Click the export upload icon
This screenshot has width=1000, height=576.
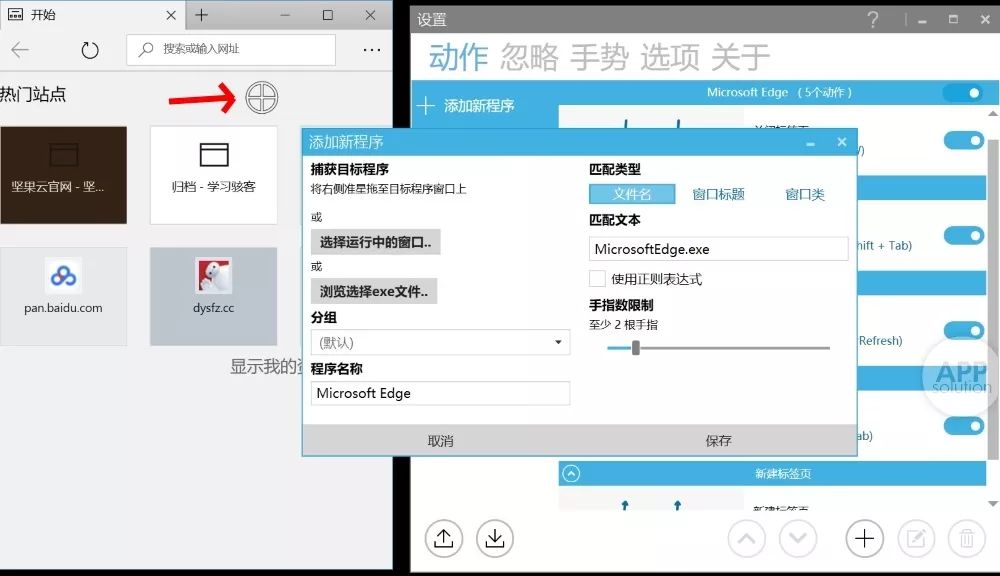[444, 538]
